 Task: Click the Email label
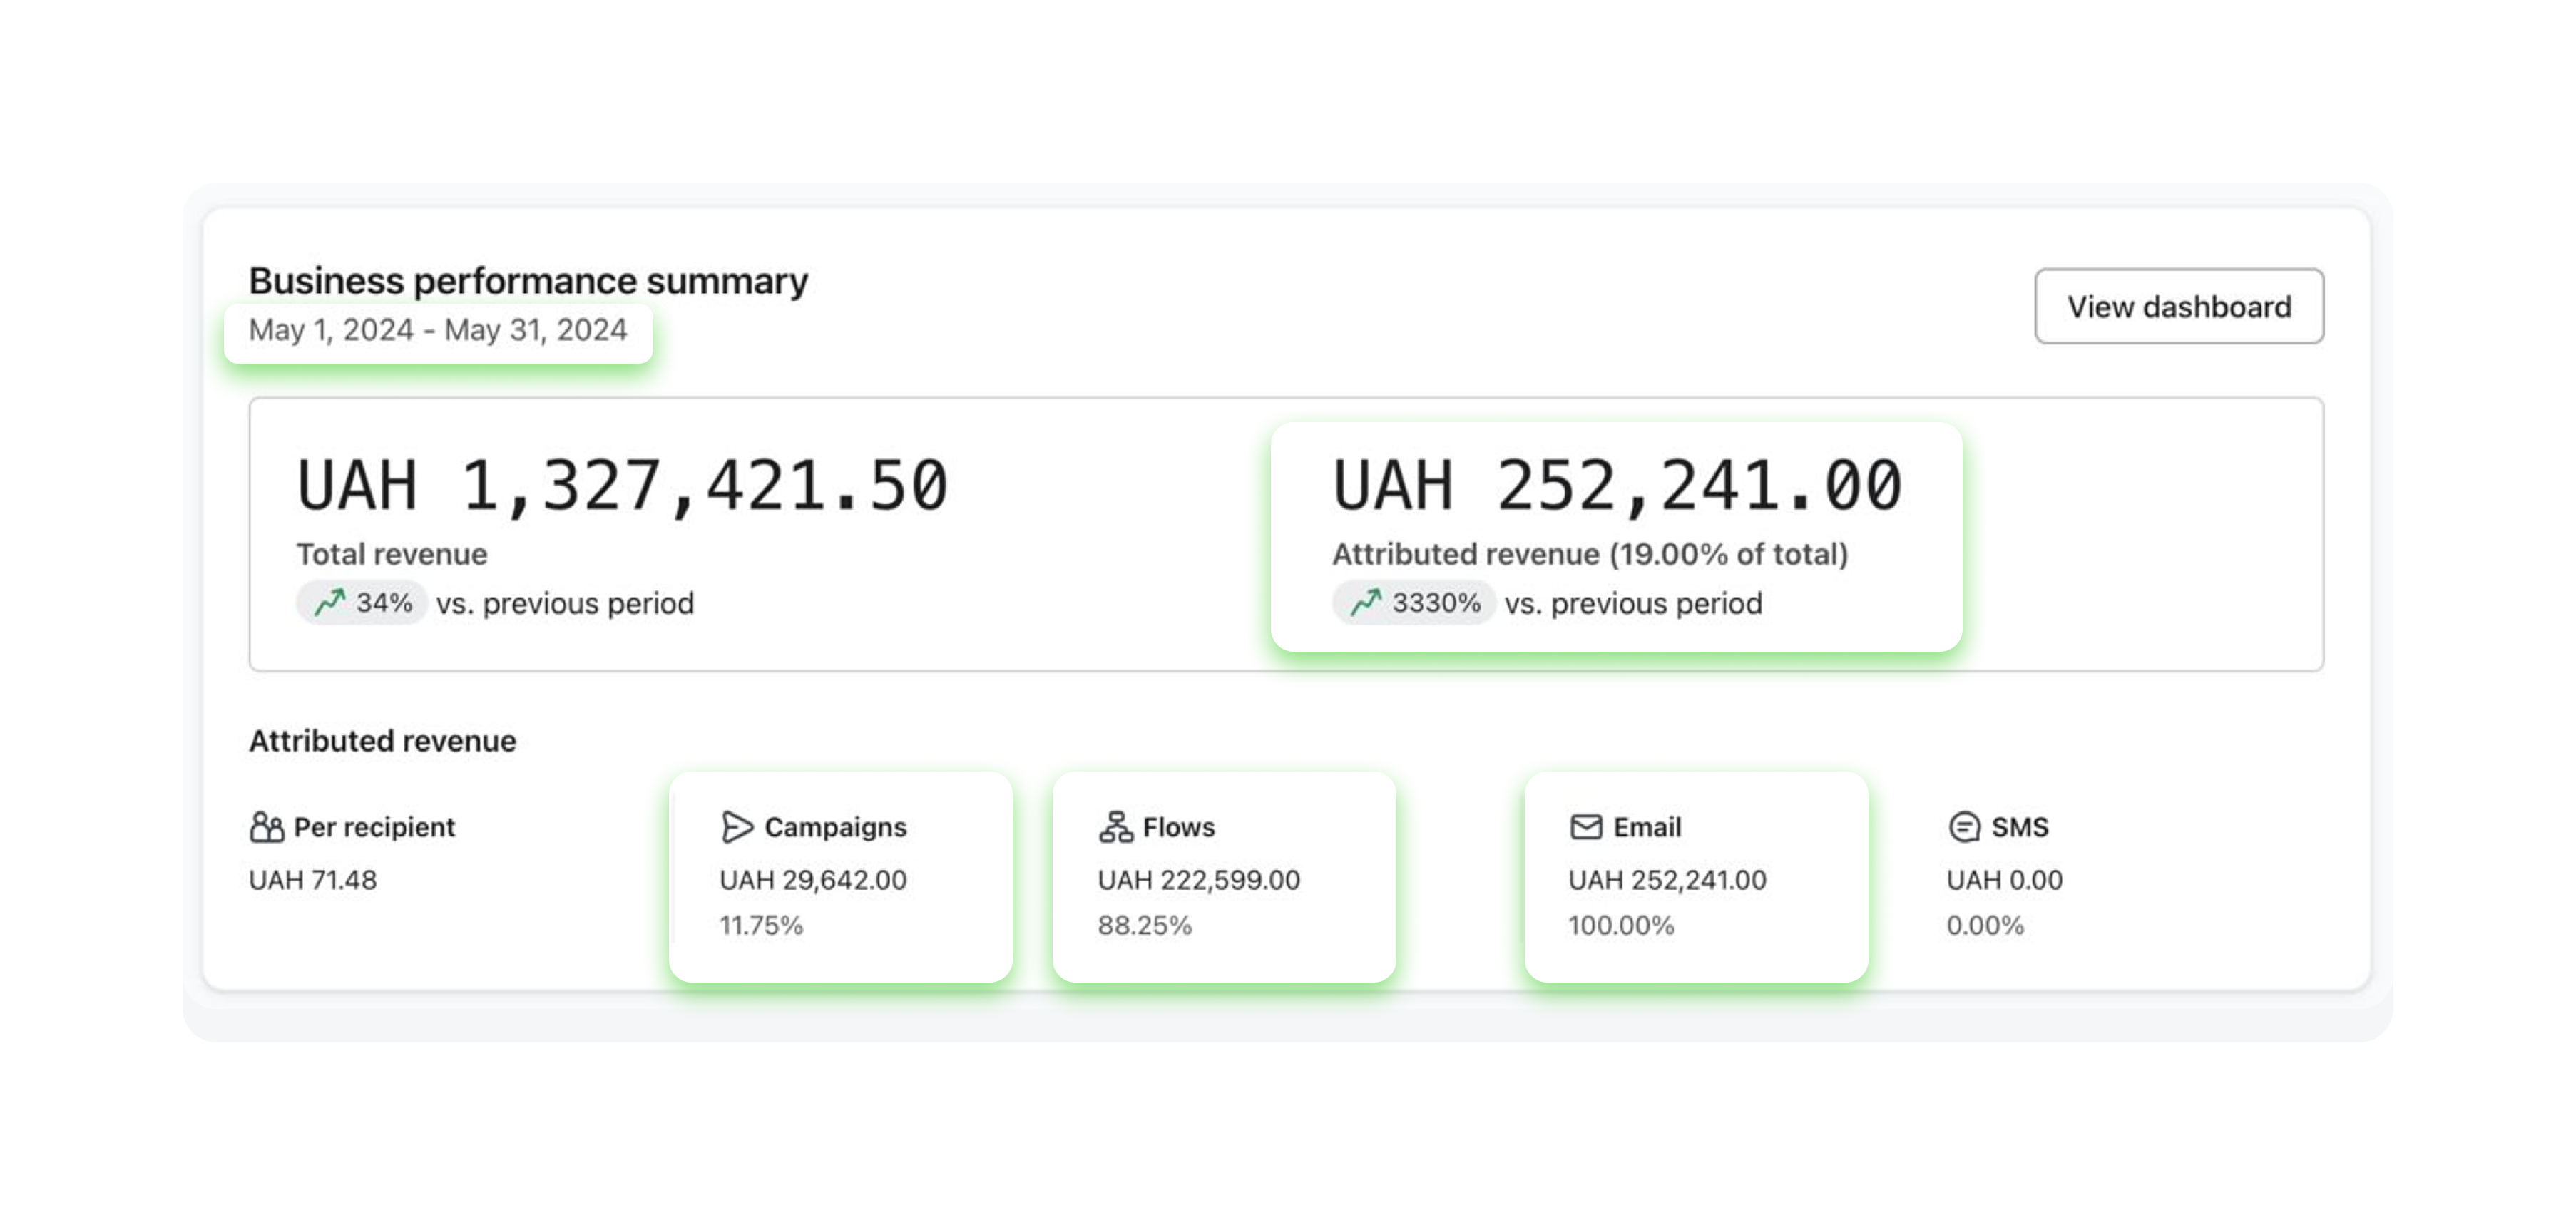click(1647, 827)
